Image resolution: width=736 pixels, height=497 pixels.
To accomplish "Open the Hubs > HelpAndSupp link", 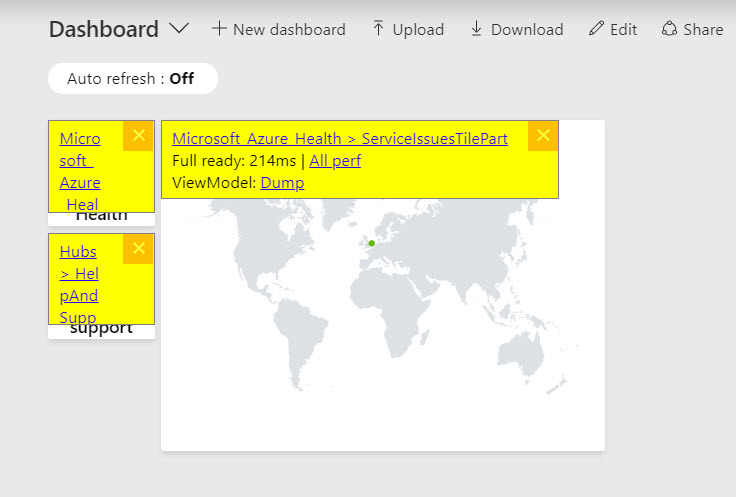I will (79, 284).
